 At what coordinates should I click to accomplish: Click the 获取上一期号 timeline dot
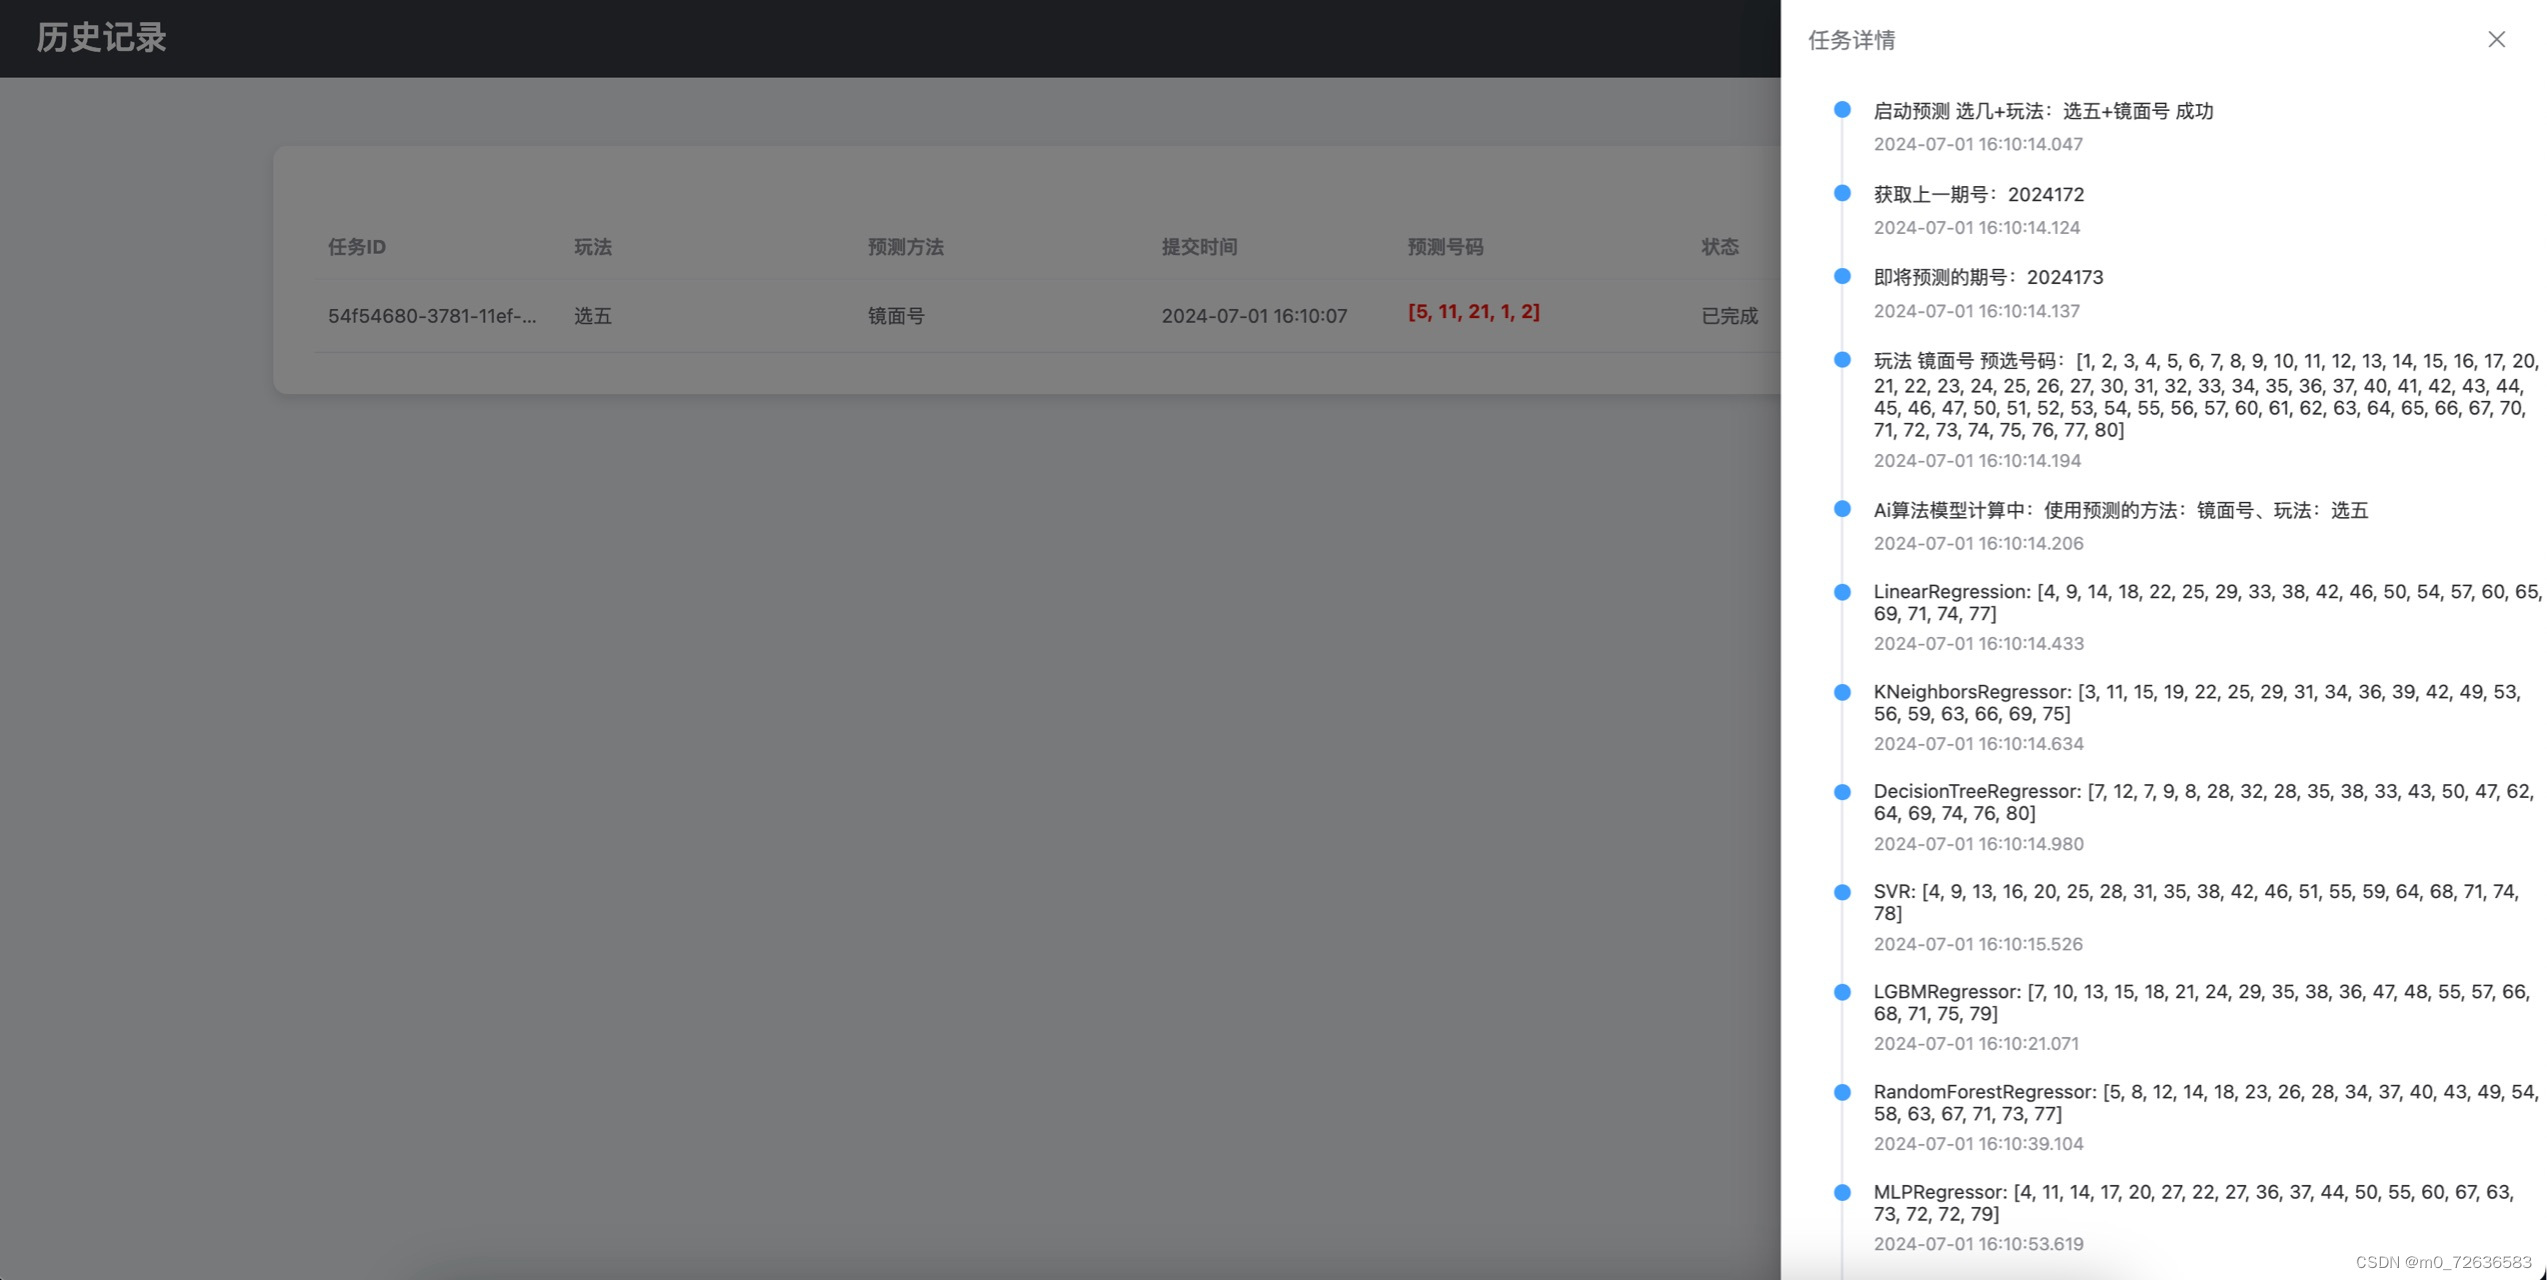1842,193
